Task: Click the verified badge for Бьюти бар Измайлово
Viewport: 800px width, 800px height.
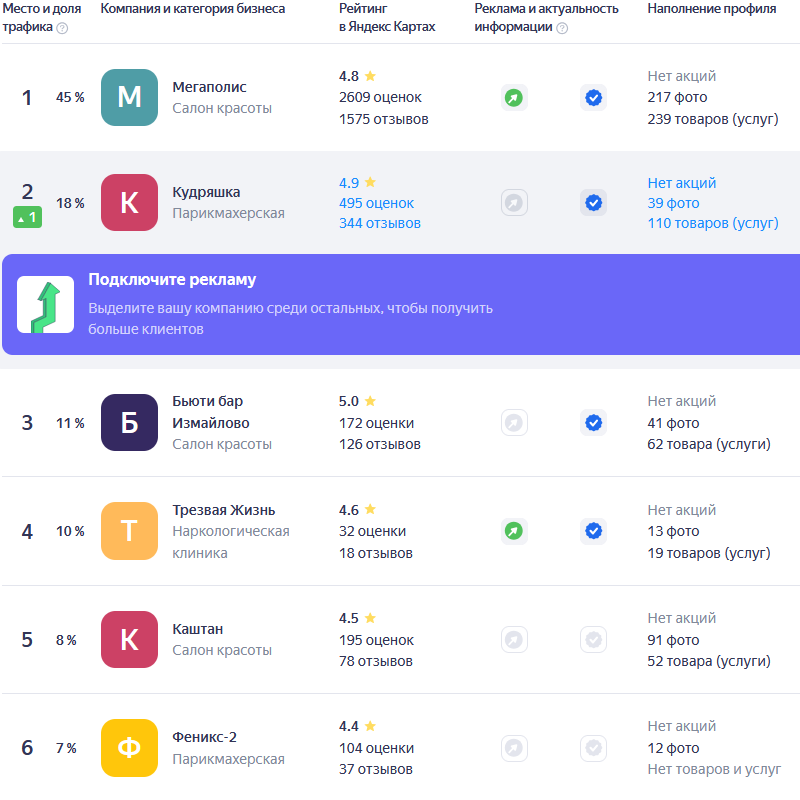Action: coord(593,422)
